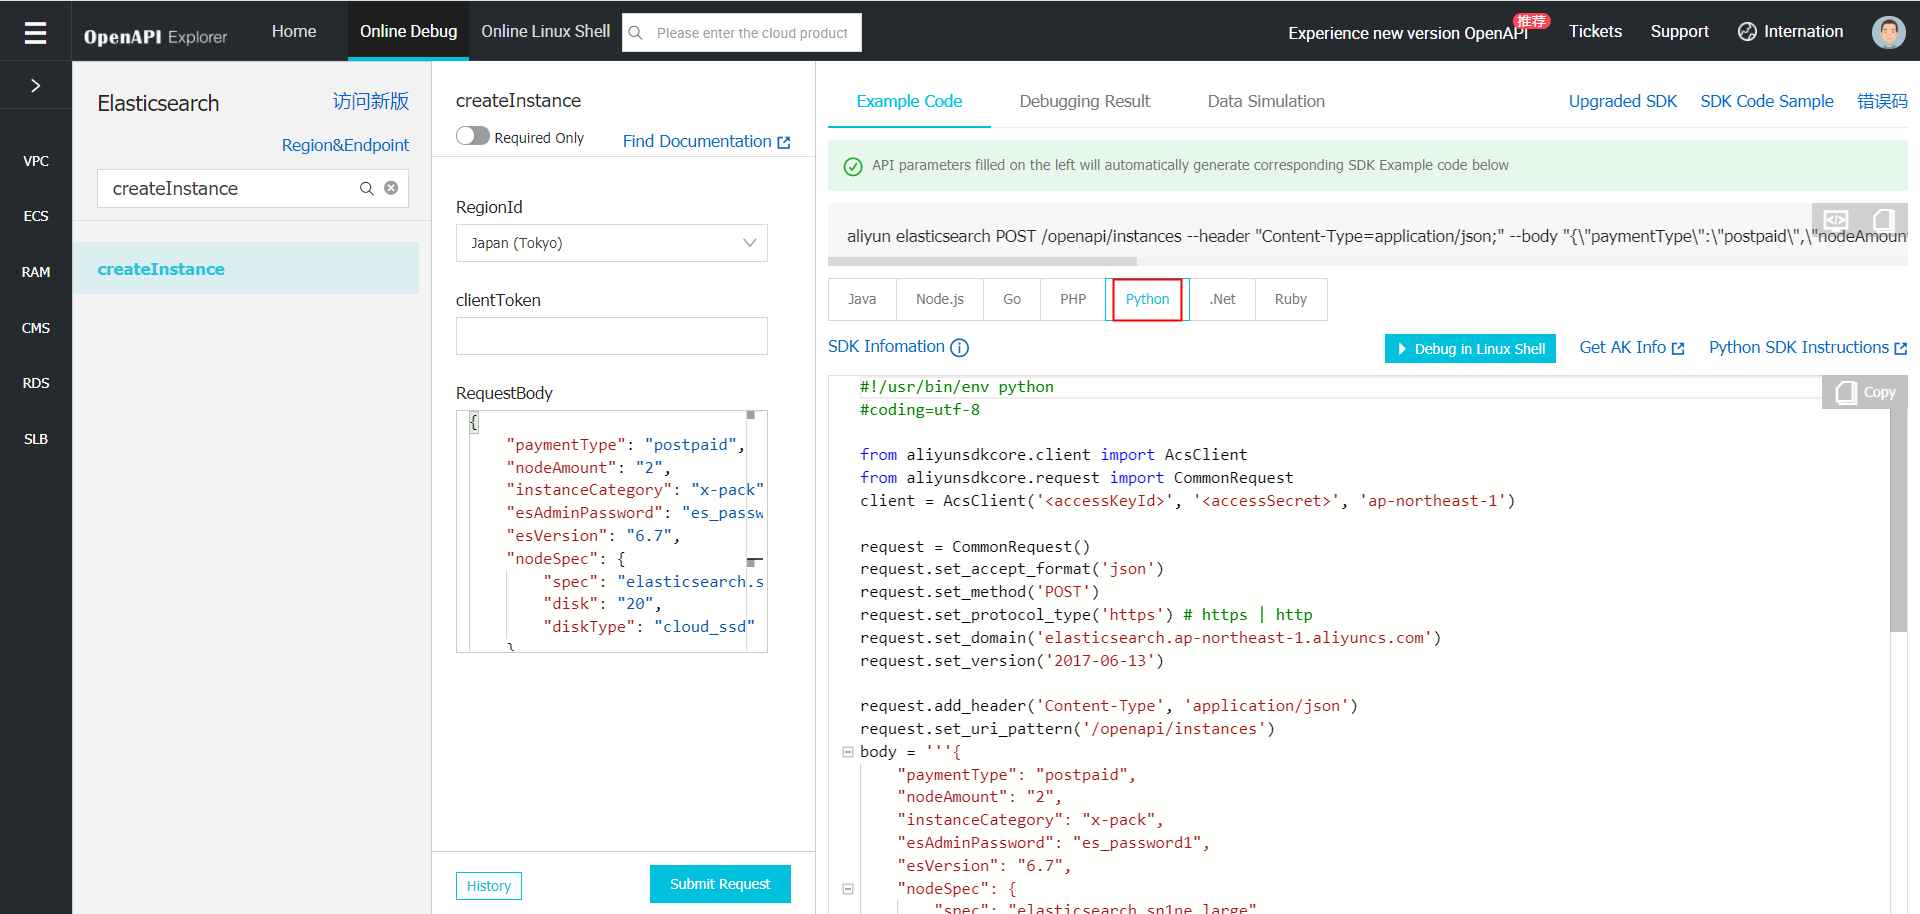This screenshot has width=1920, height=914.
Task: Click the search magnifier in createInstance field
Action: 367,188
